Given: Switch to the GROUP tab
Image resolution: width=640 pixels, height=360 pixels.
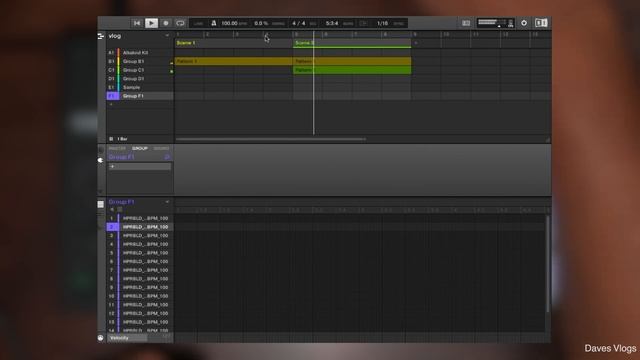Looking at the screenshot, I should (140, 149).
